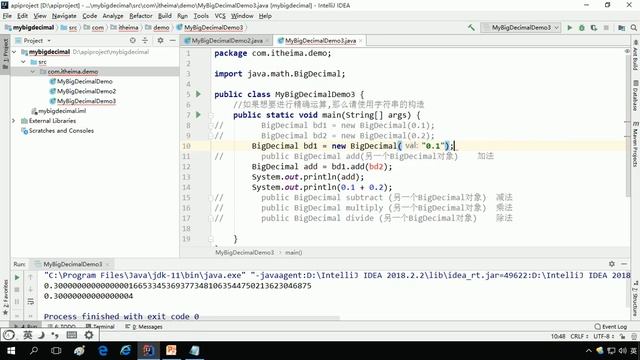Viewport: 640px width, 360px height.
Task: Open the Messages tool window
Action: coord(144,327)
